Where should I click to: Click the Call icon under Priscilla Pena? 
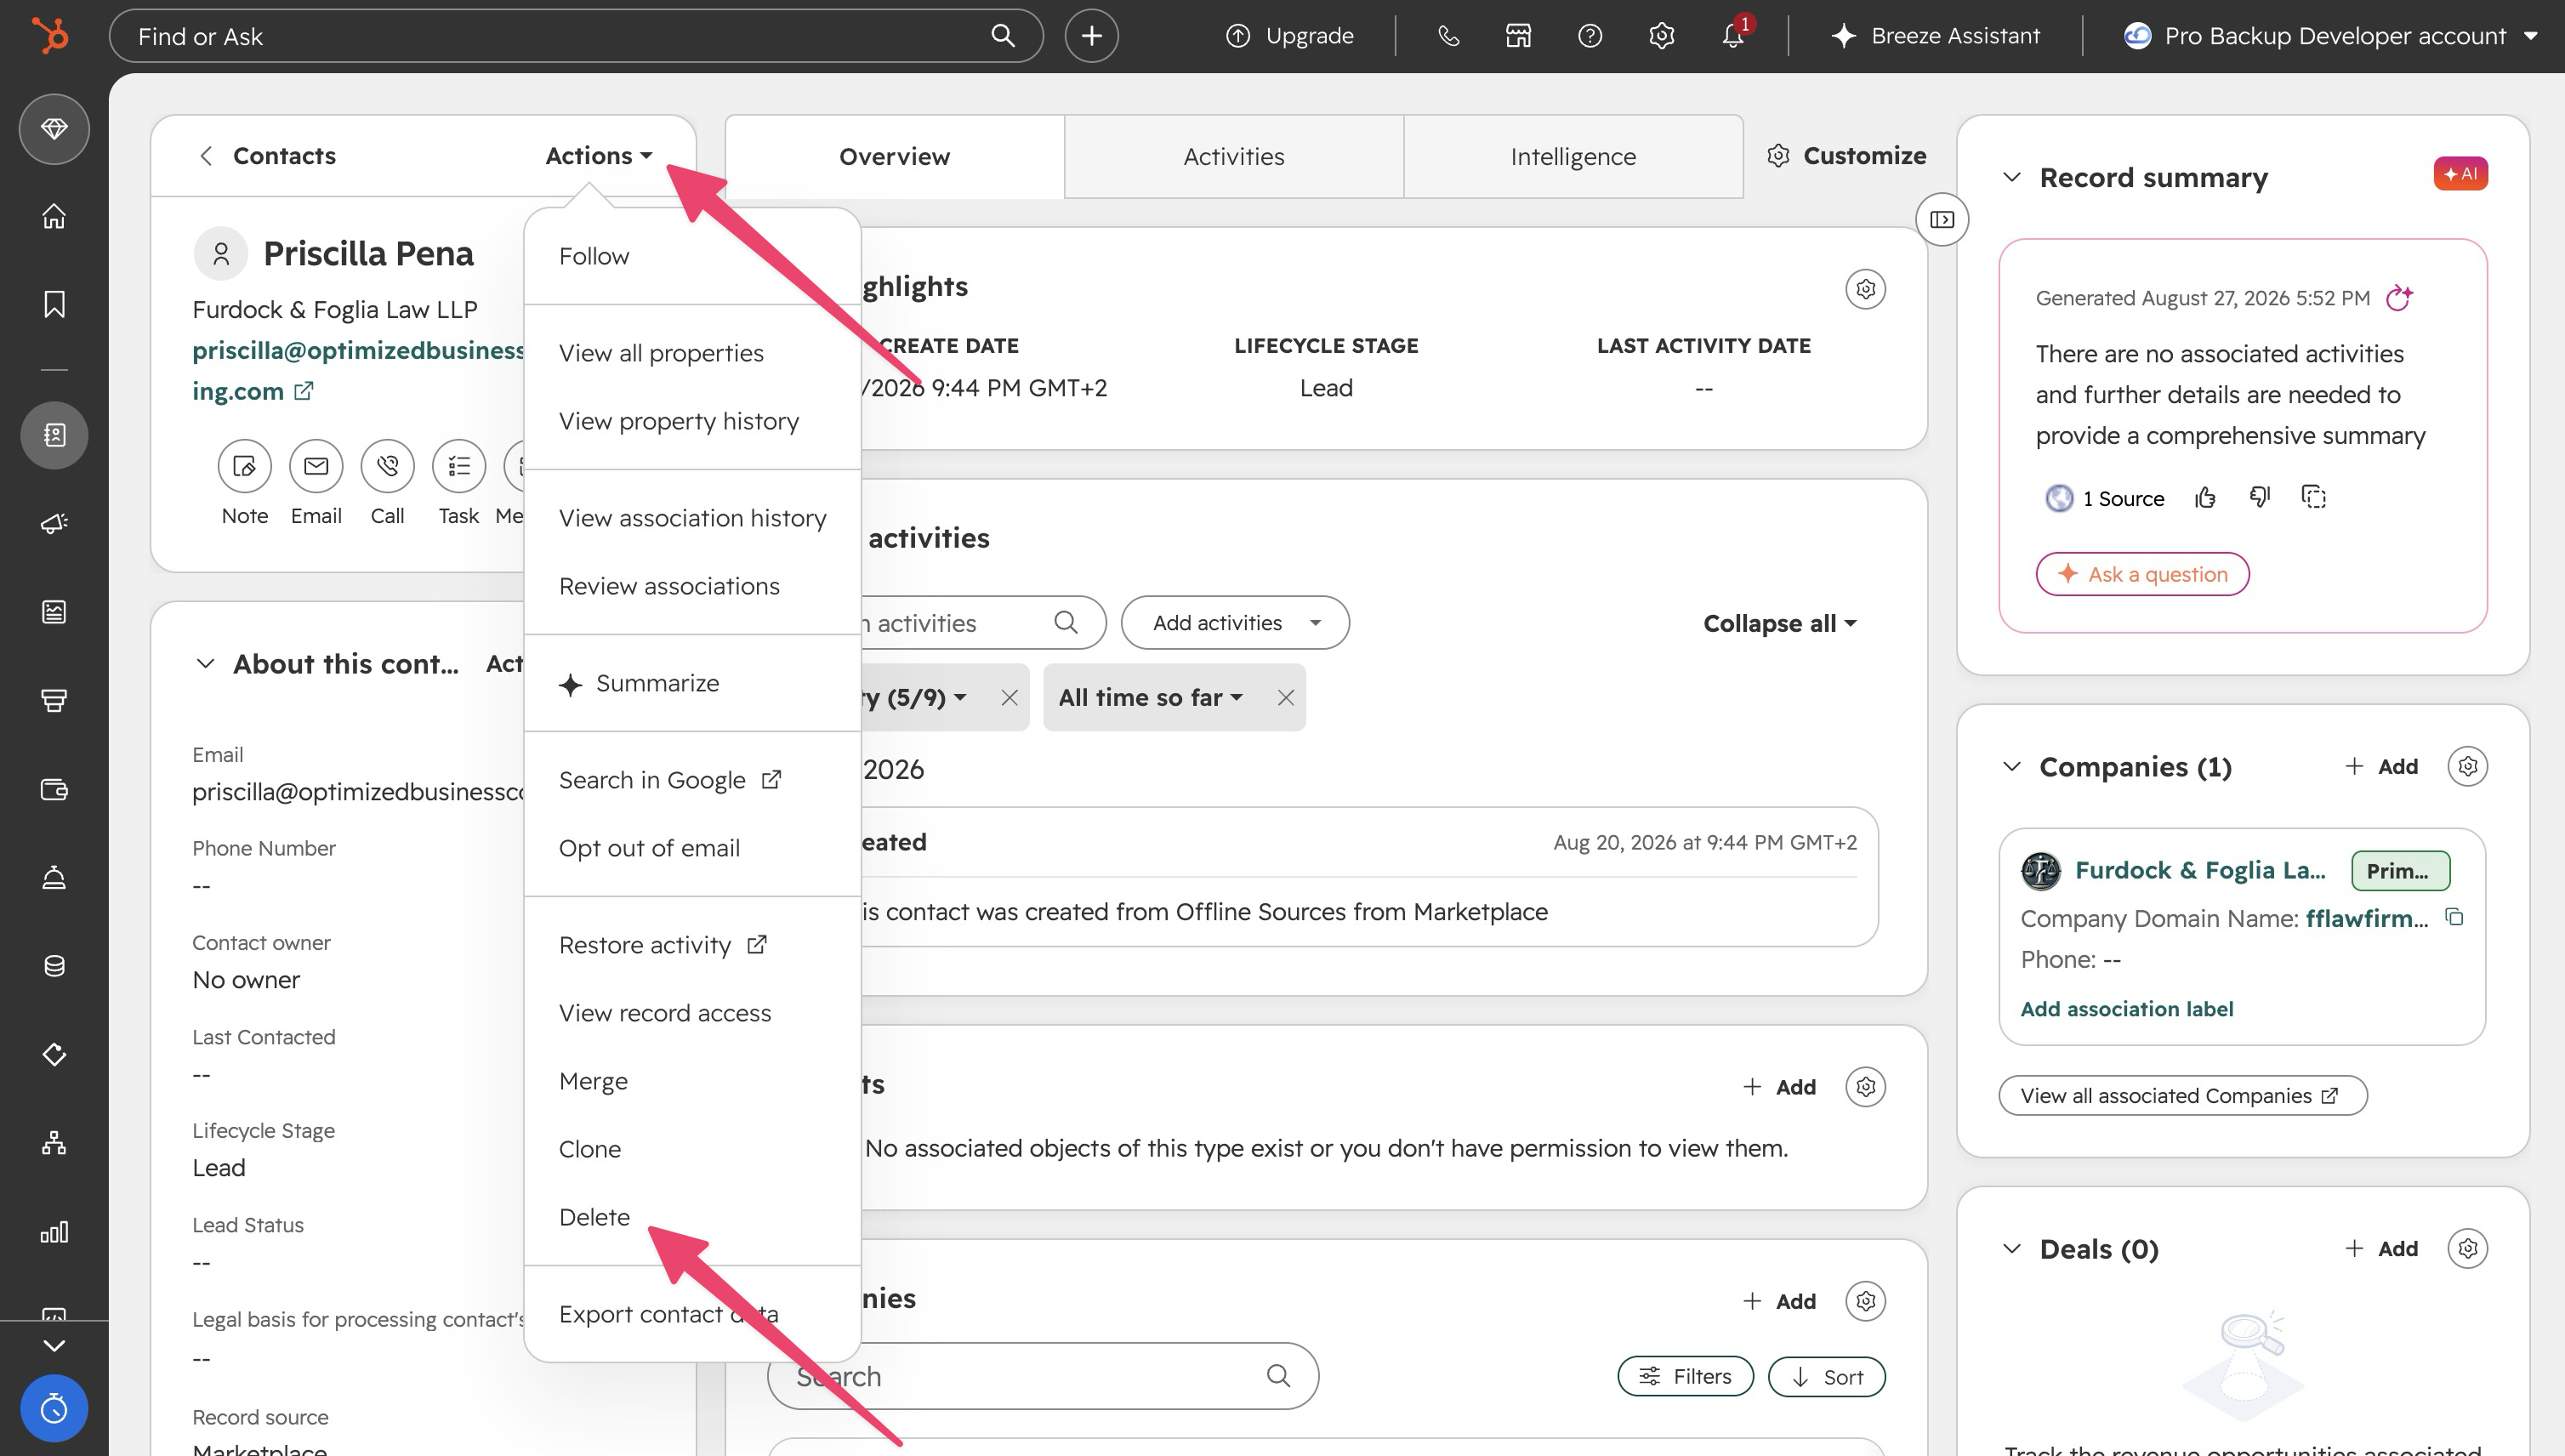click(x=387, y=466)
